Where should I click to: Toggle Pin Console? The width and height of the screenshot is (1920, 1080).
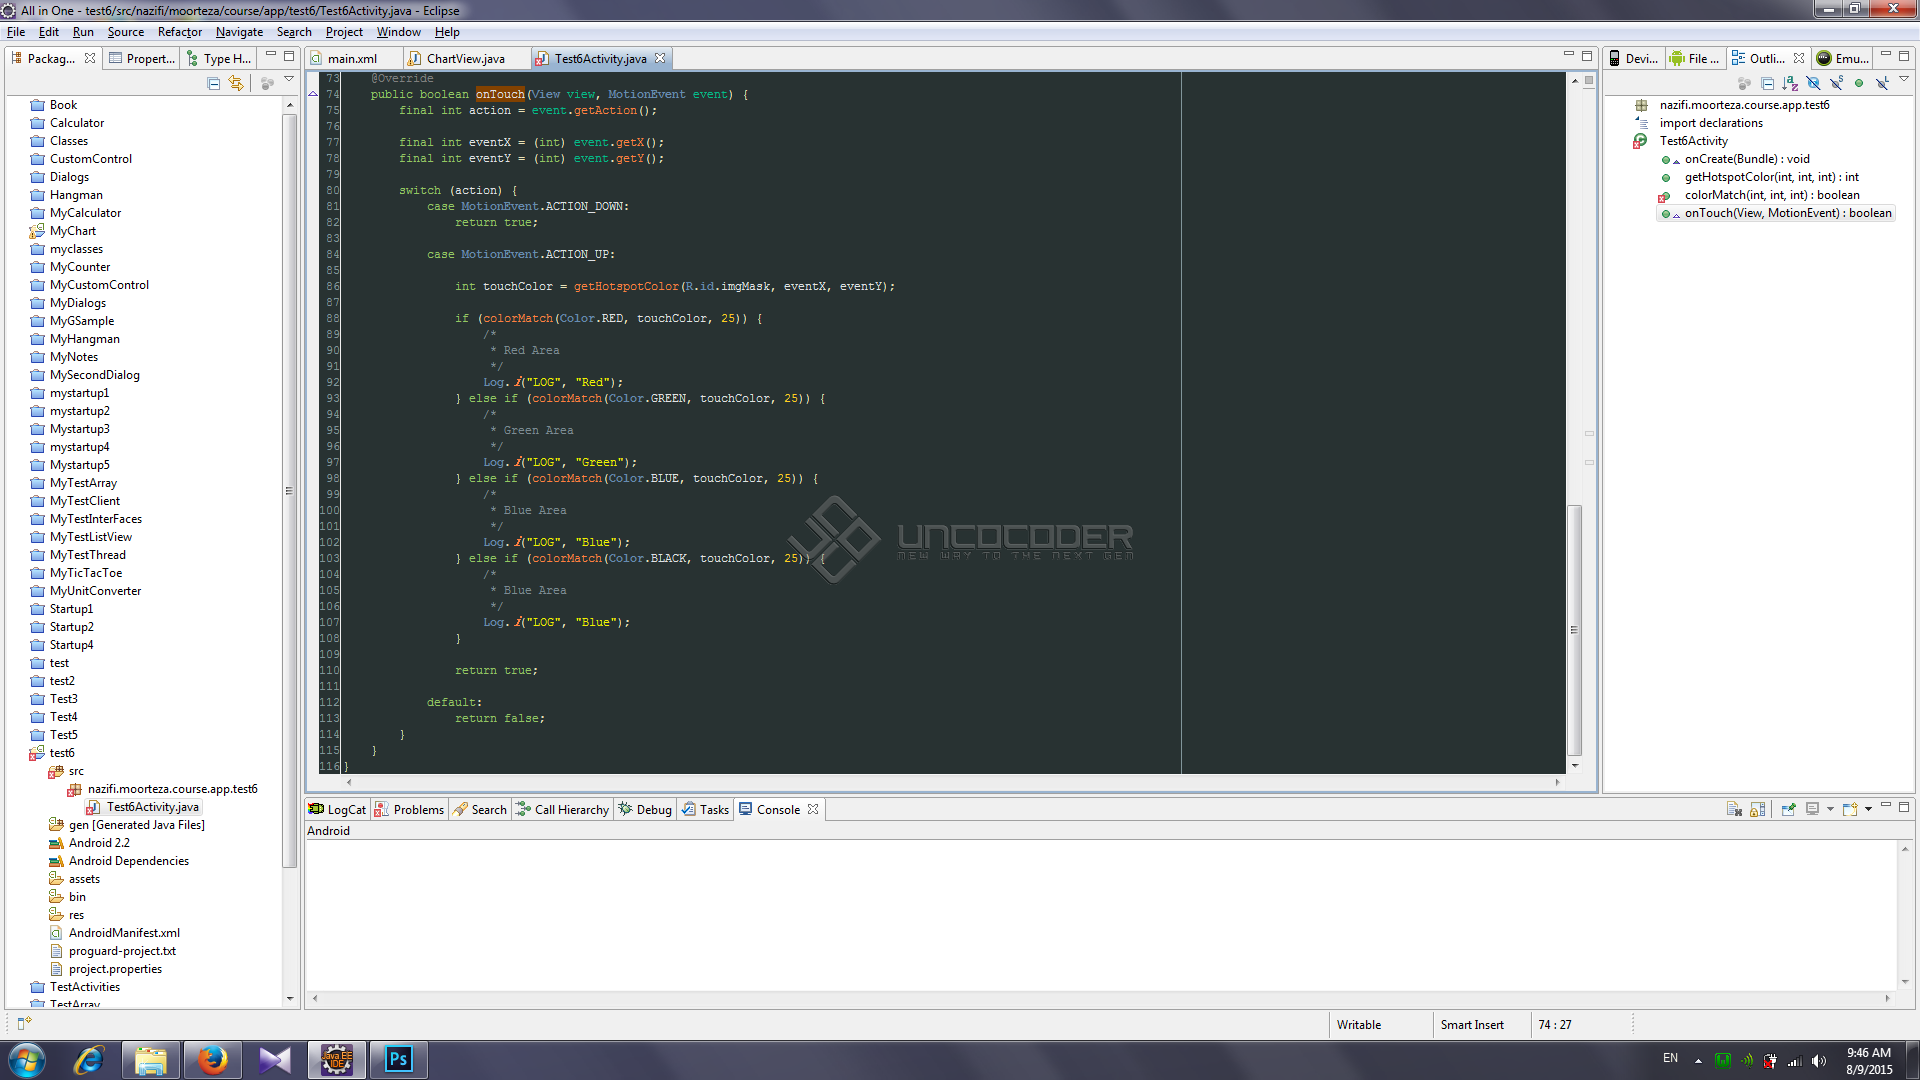coord(1789,809)
